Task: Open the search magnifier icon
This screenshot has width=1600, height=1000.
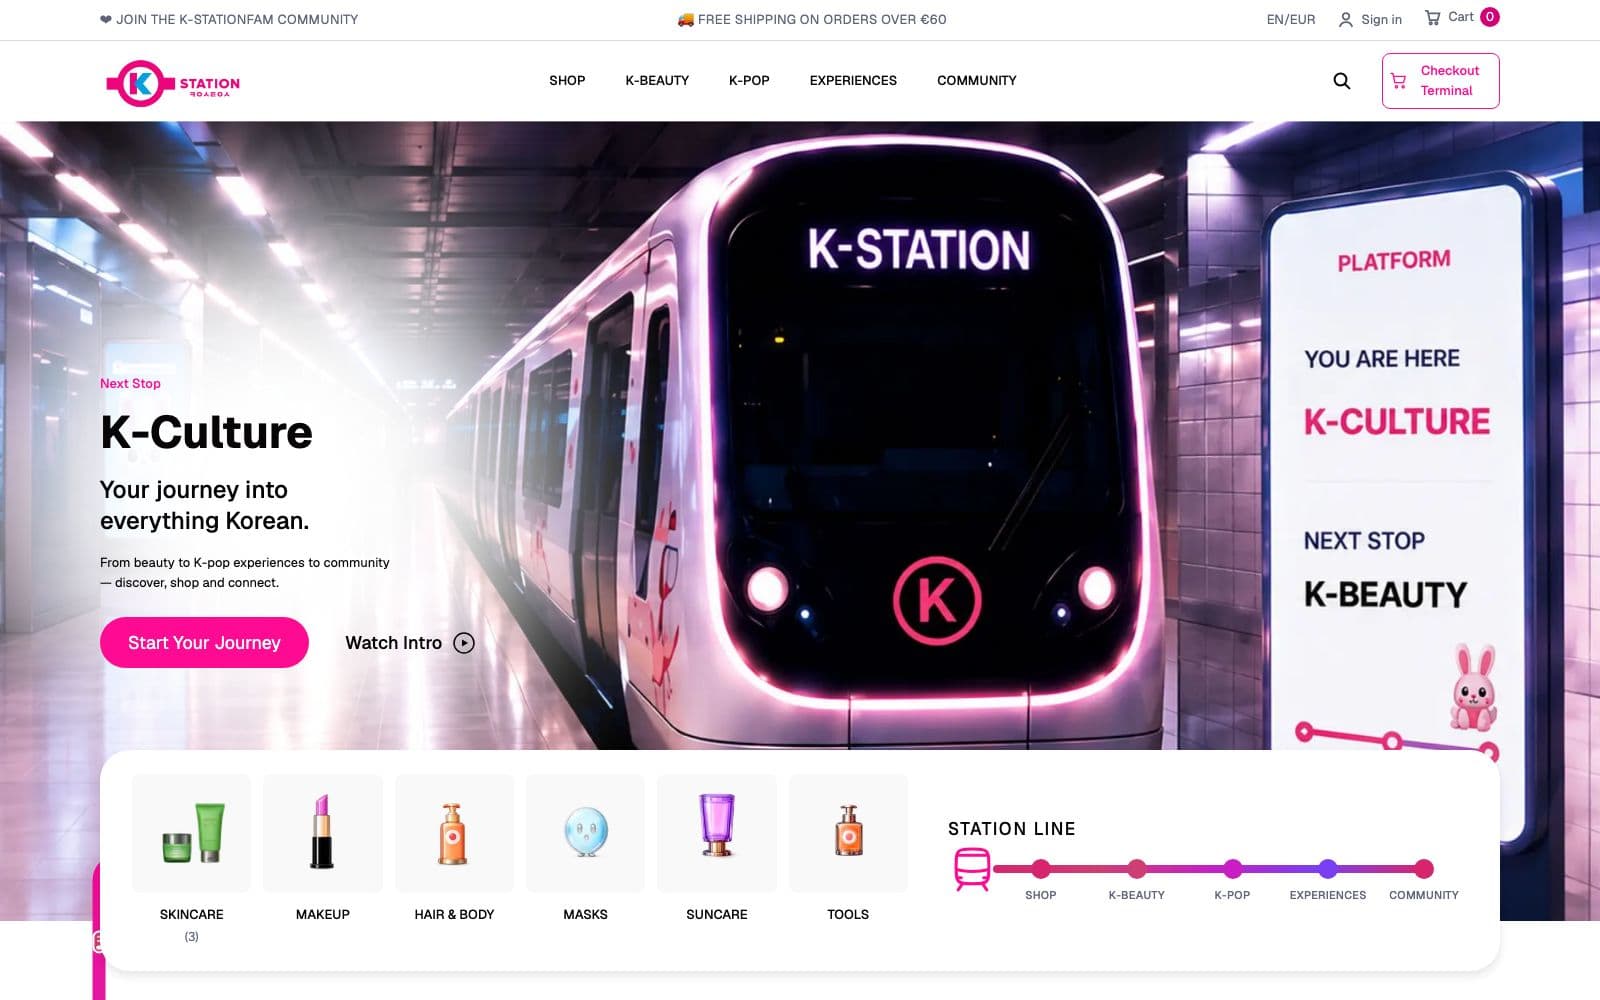Action: [x=1341, y=81]
